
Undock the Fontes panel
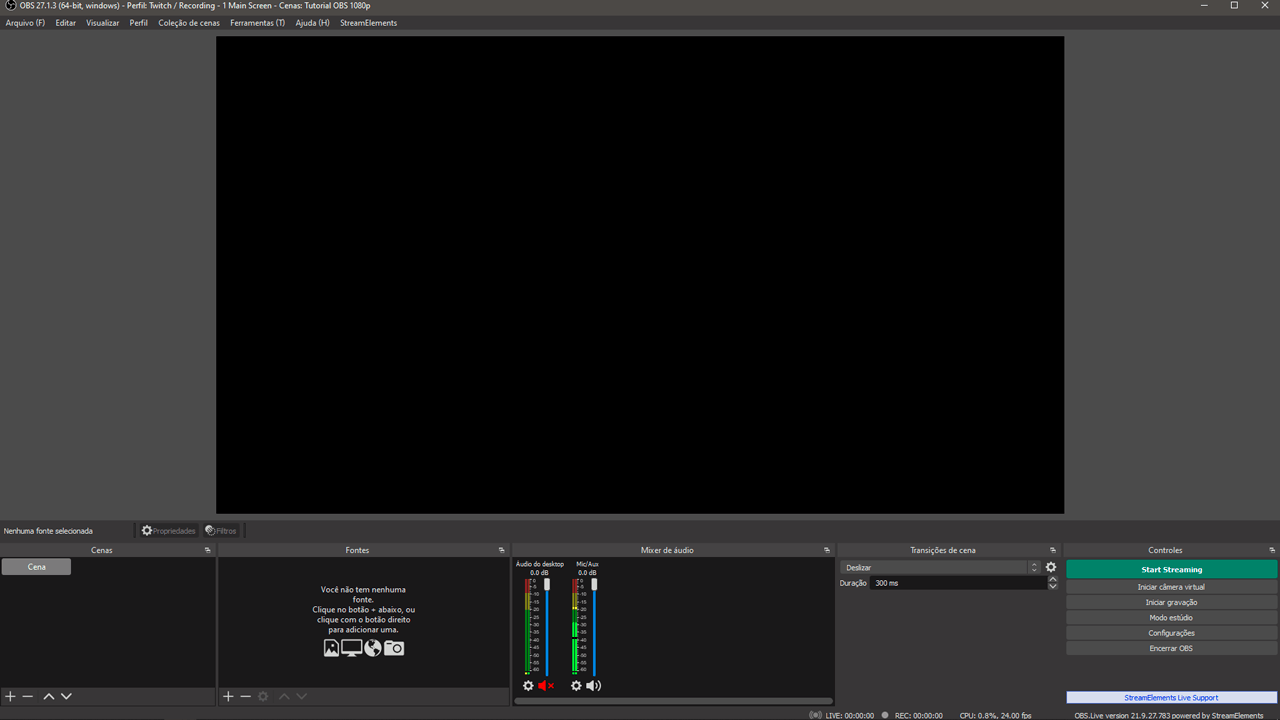click(x=502, y=550)
